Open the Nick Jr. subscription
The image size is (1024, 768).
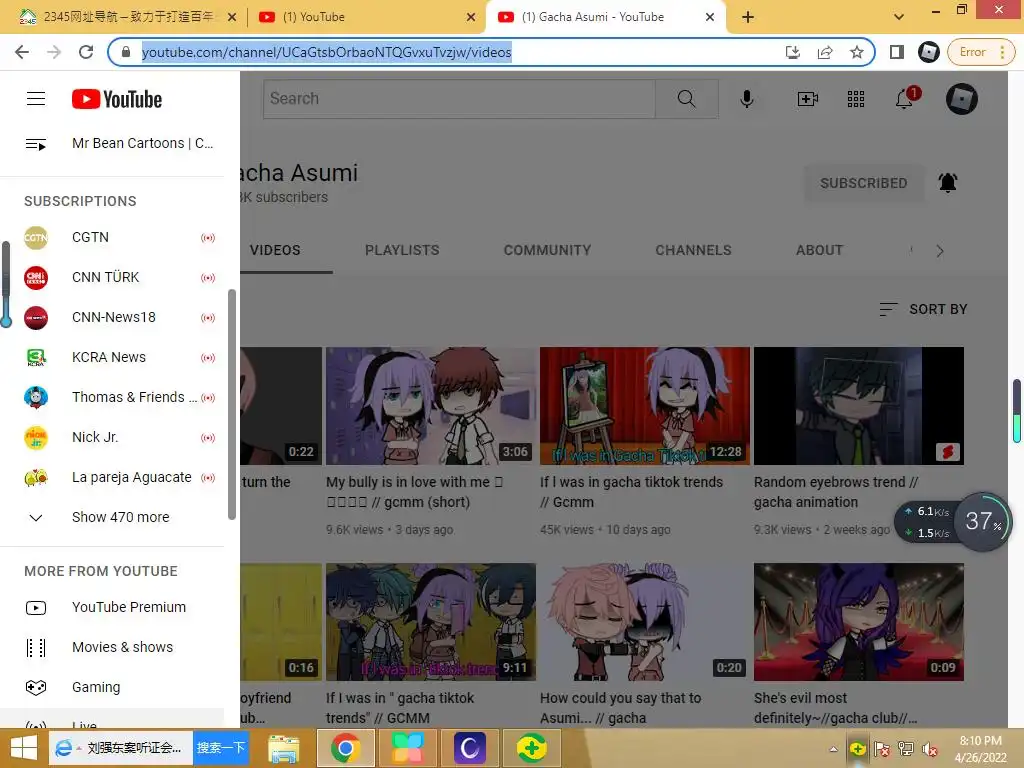pyautogui.click(x=112, y=437)
